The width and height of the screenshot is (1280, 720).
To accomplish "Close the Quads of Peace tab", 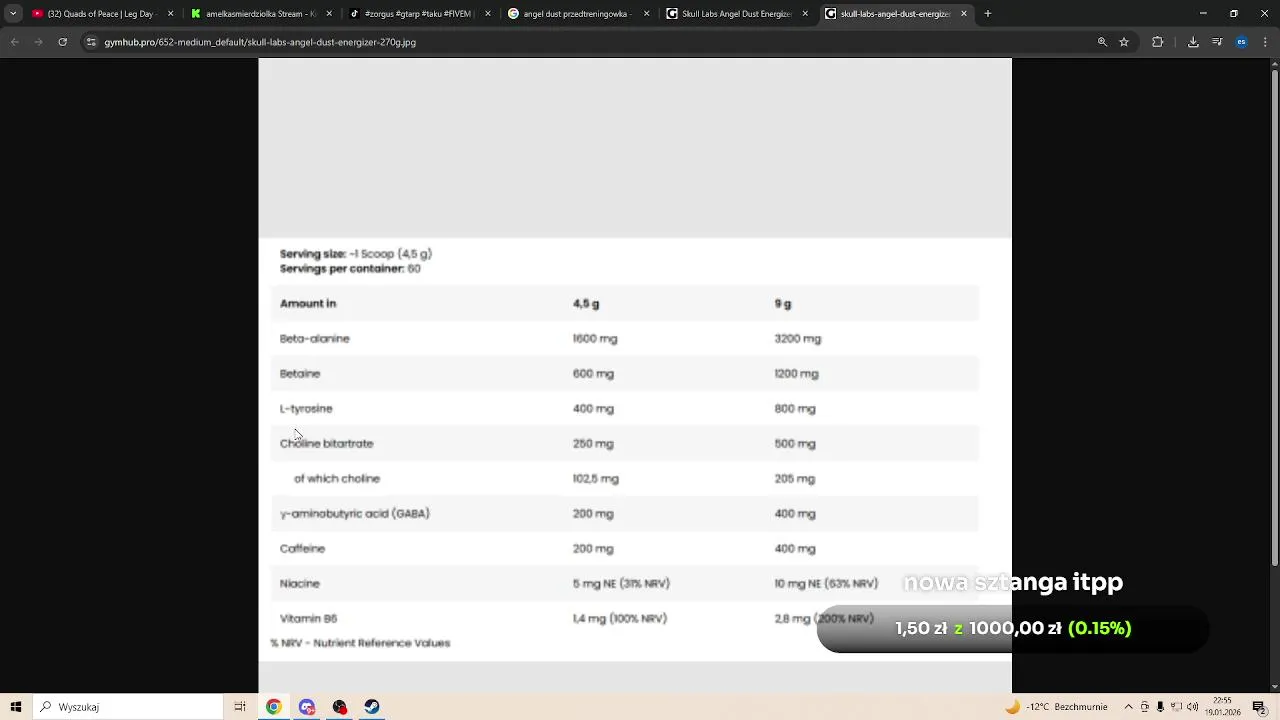I will coord(170,14).
